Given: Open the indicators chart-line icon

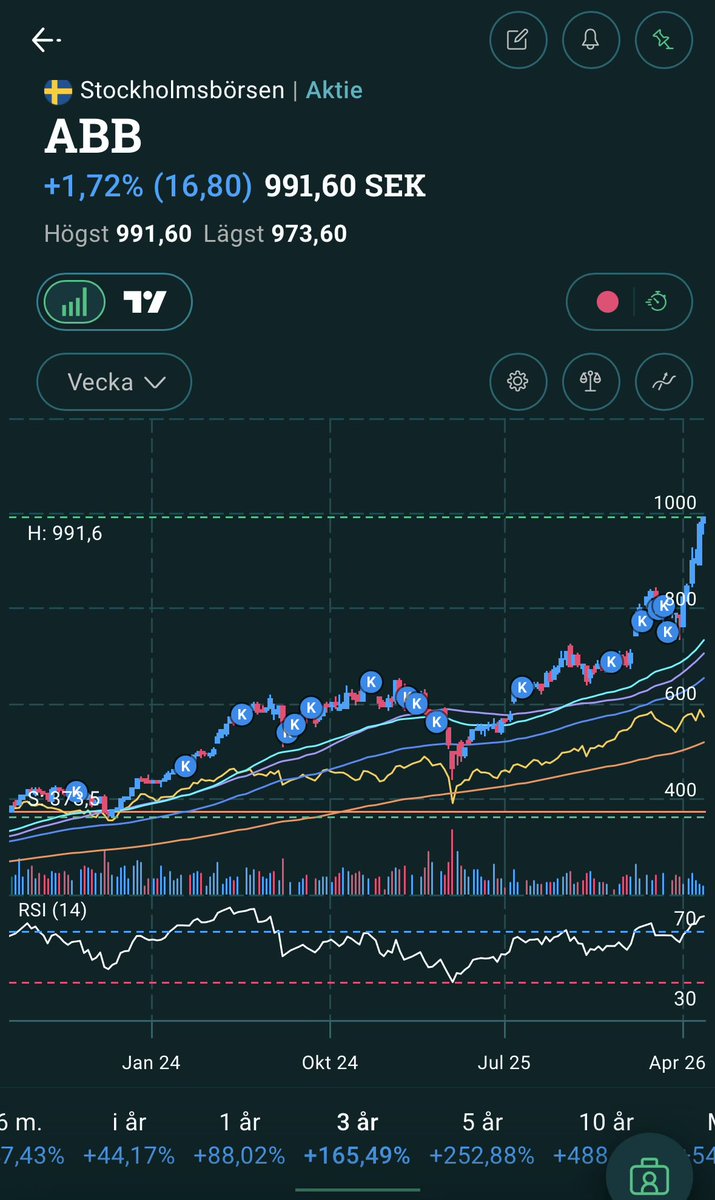Looking at the screenshot, I should [x=662, y=381].
